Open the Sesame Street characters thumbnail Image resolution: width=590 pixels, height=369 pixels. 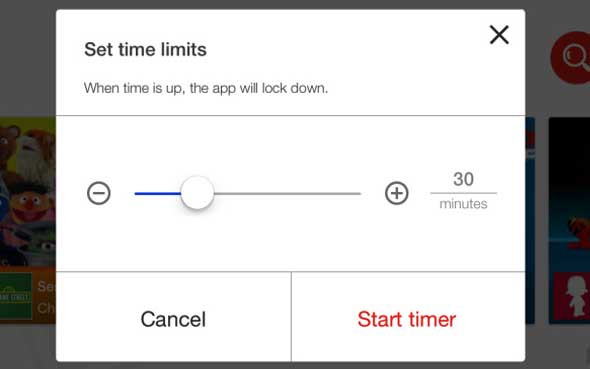tap(28, 192)
